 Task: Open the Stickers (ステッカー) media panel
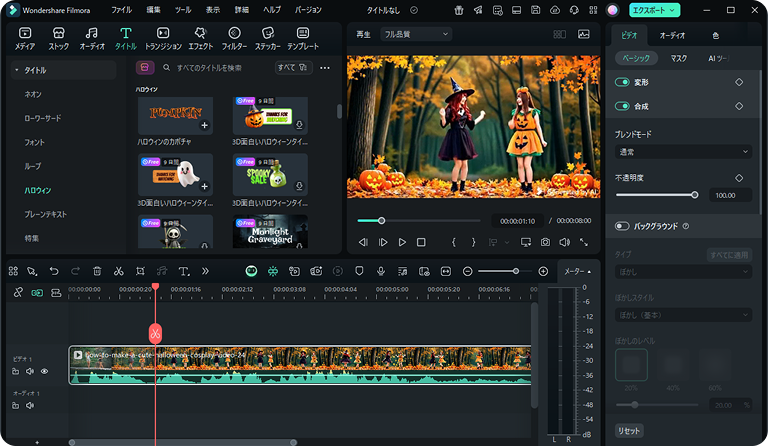266,39
